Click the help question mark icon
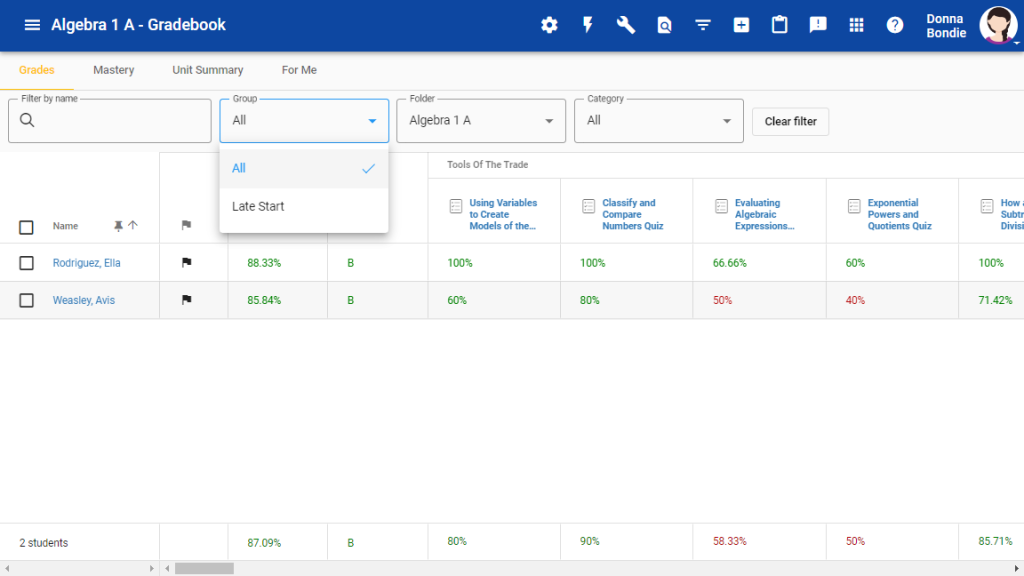Image resolution: width=1024 pixels, height=576 pixels. 894,25
